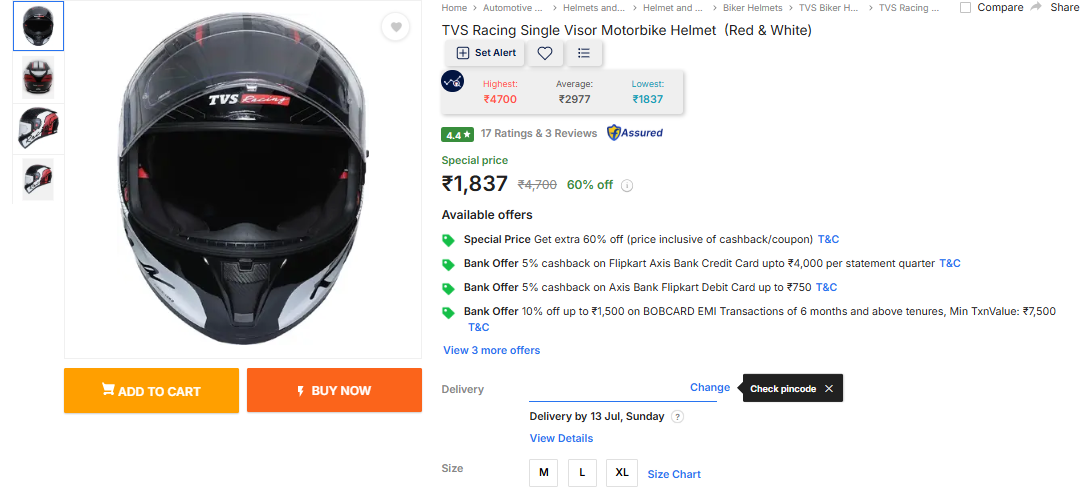Select size XL
This screenshot has width=1092, height=488.
click(x=622, y=472)
